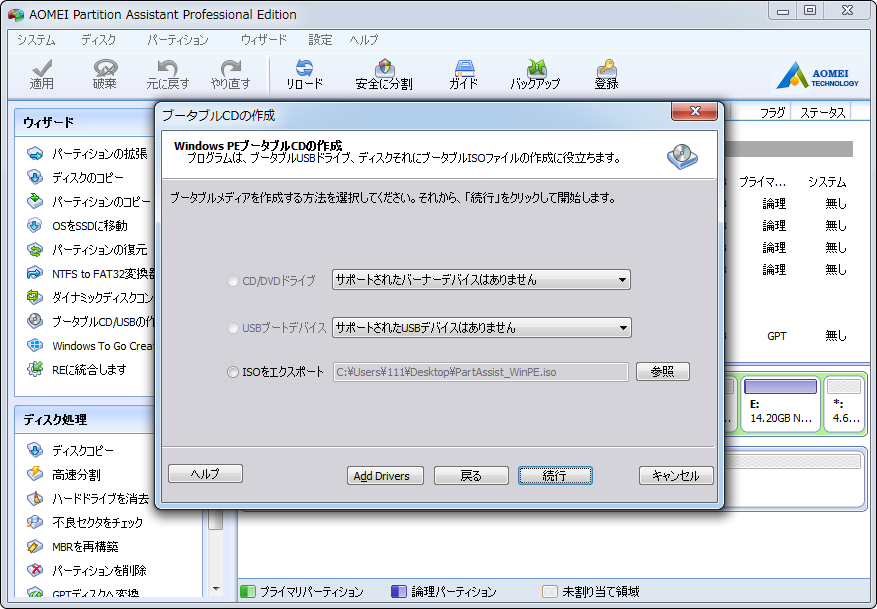Click the E: 14.20GB partition block
The width and height of the screenshot is (877, 609).
(x=781, y=404)
